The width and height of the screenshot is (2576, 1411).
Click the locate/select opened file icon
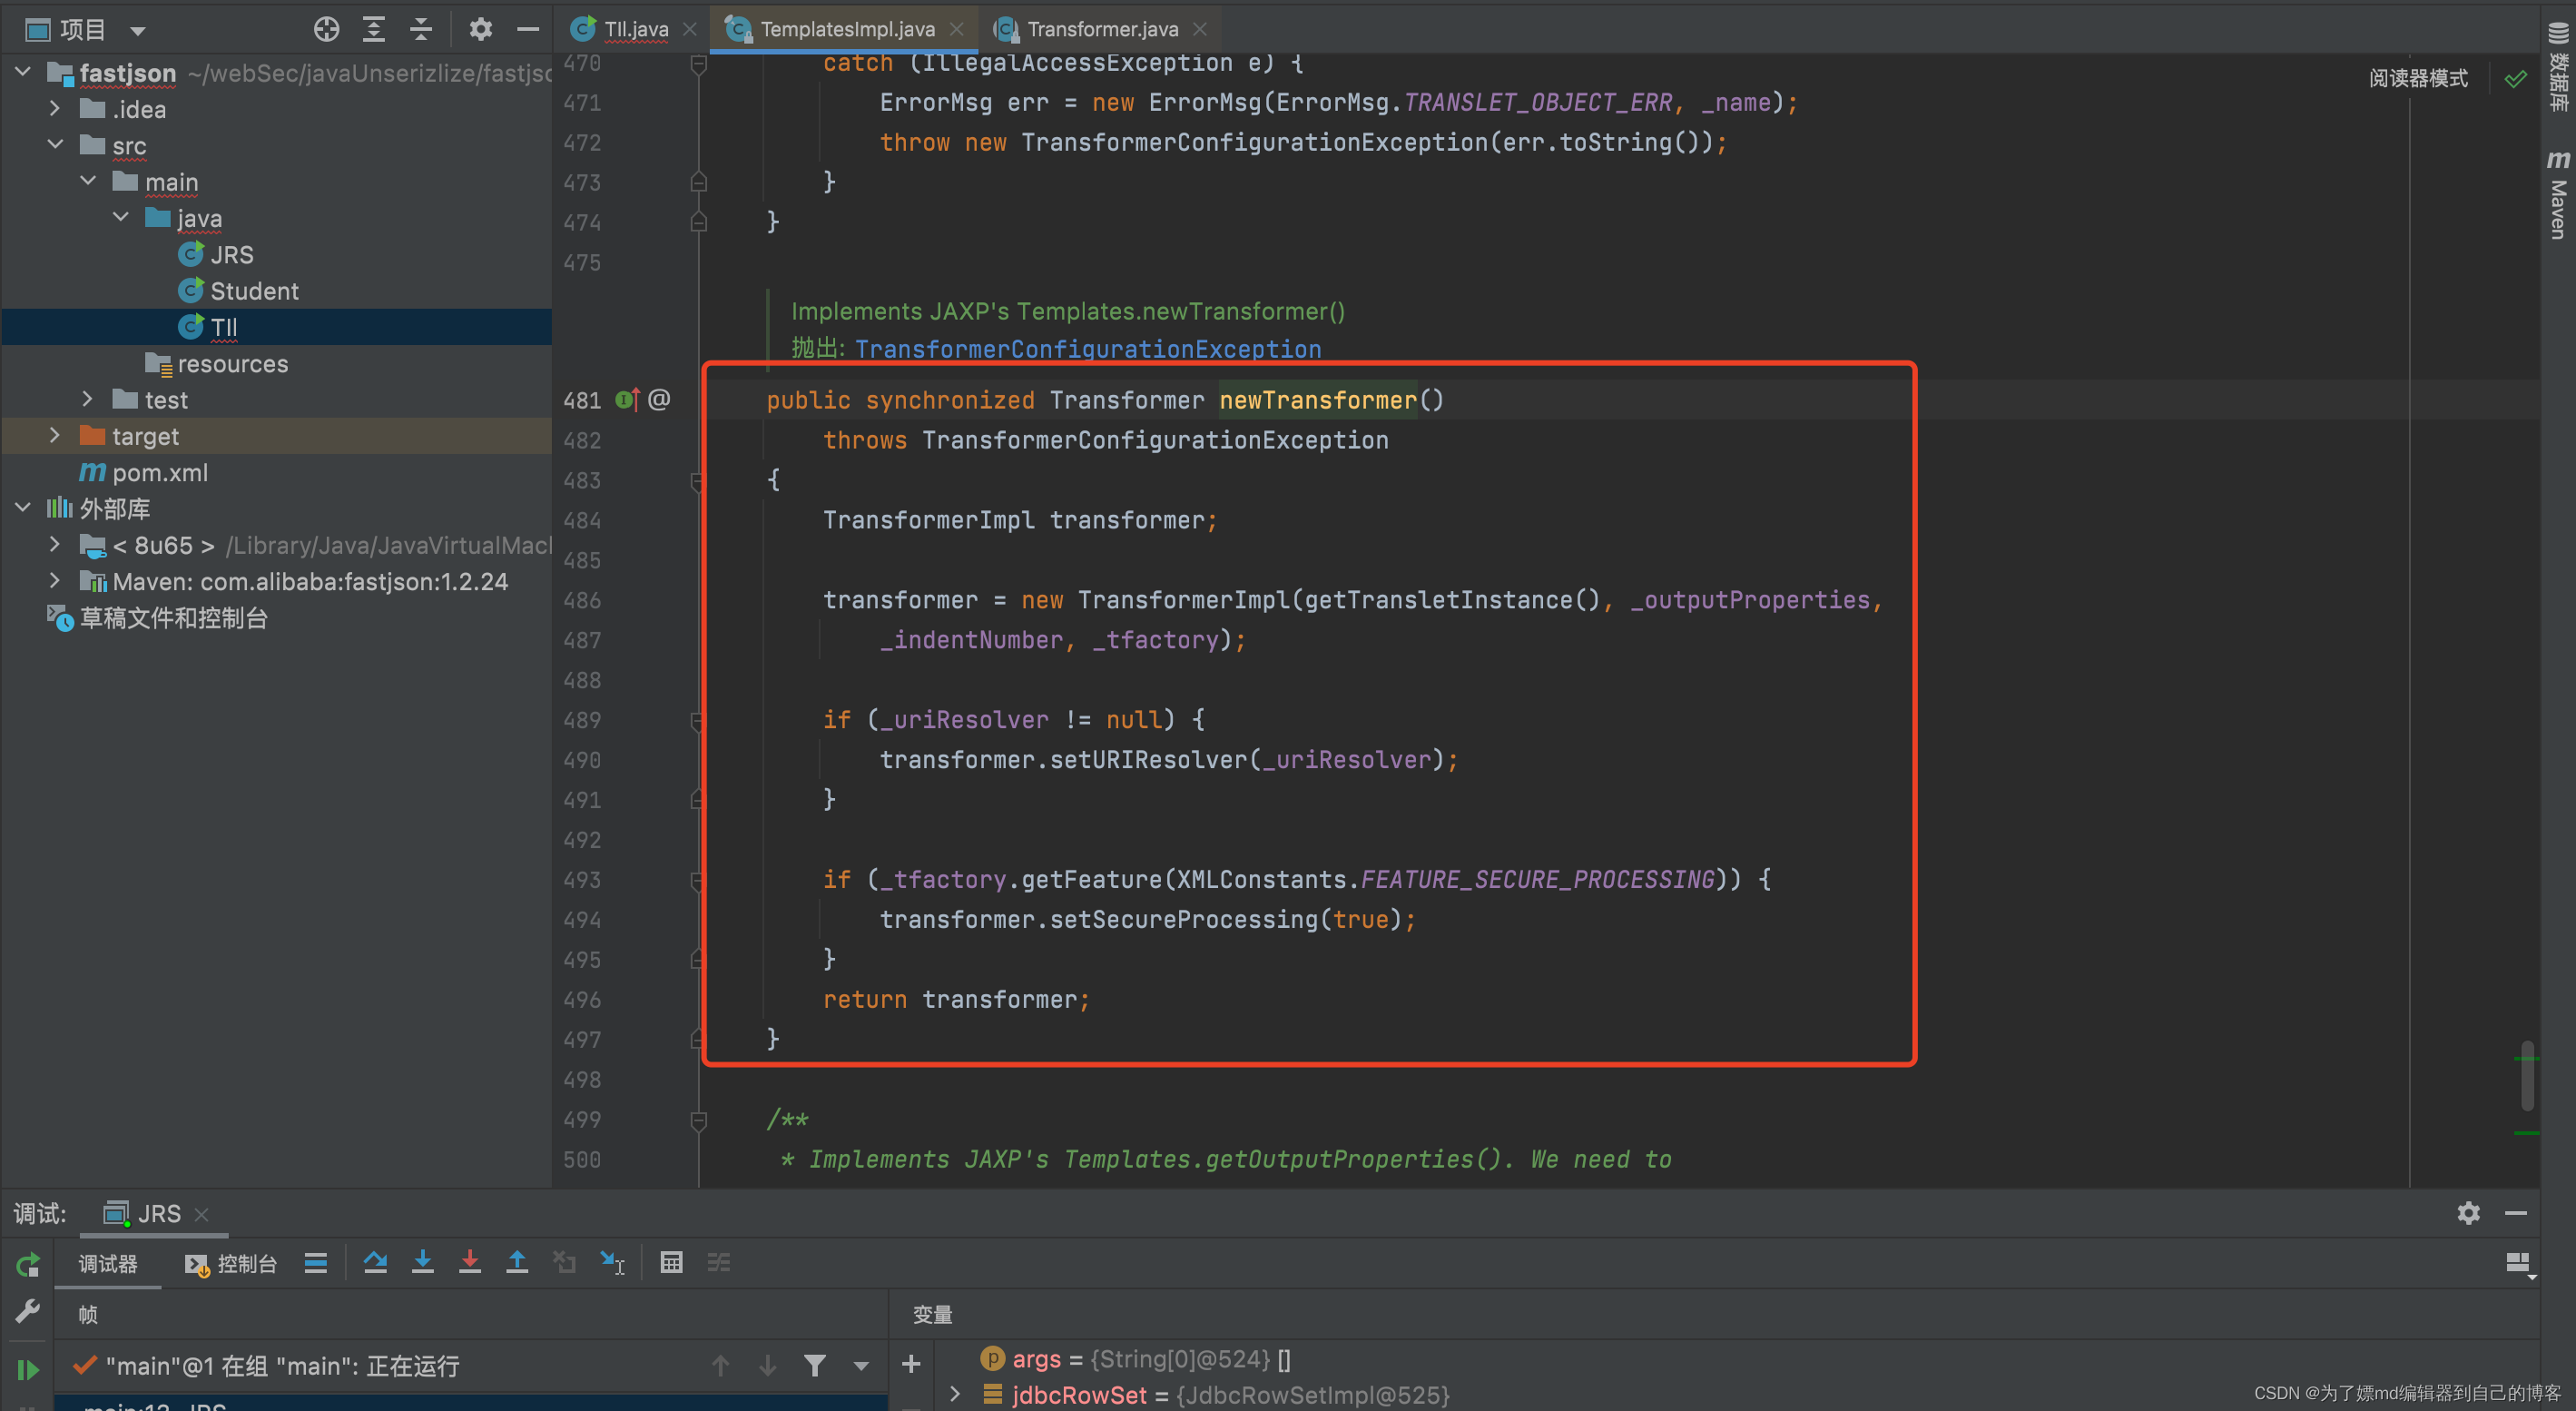tap(326, 30)
